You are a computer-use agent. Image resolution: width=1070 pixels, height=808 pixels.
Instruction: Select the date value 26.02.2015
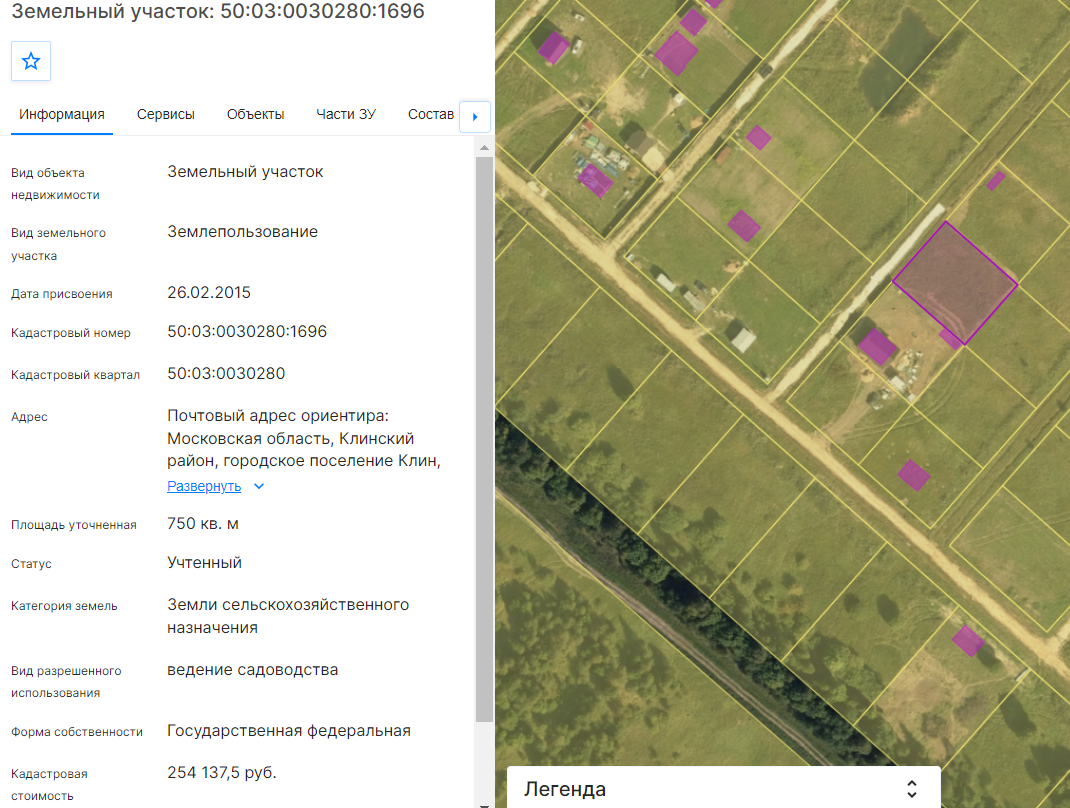point(209,293)
